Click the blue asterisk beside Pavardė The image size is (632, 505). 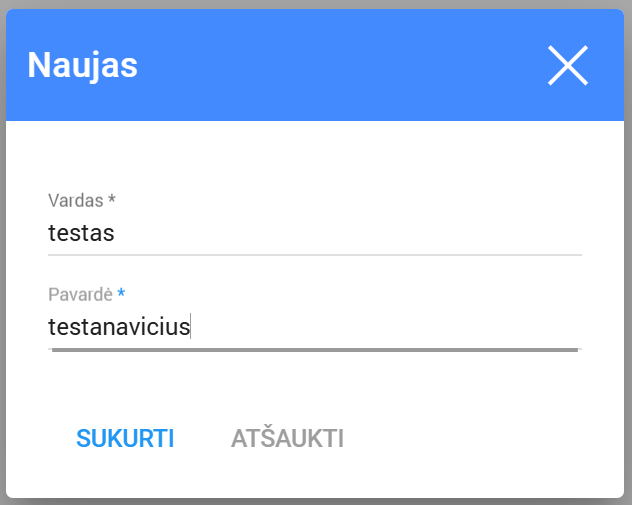[121, 294]
